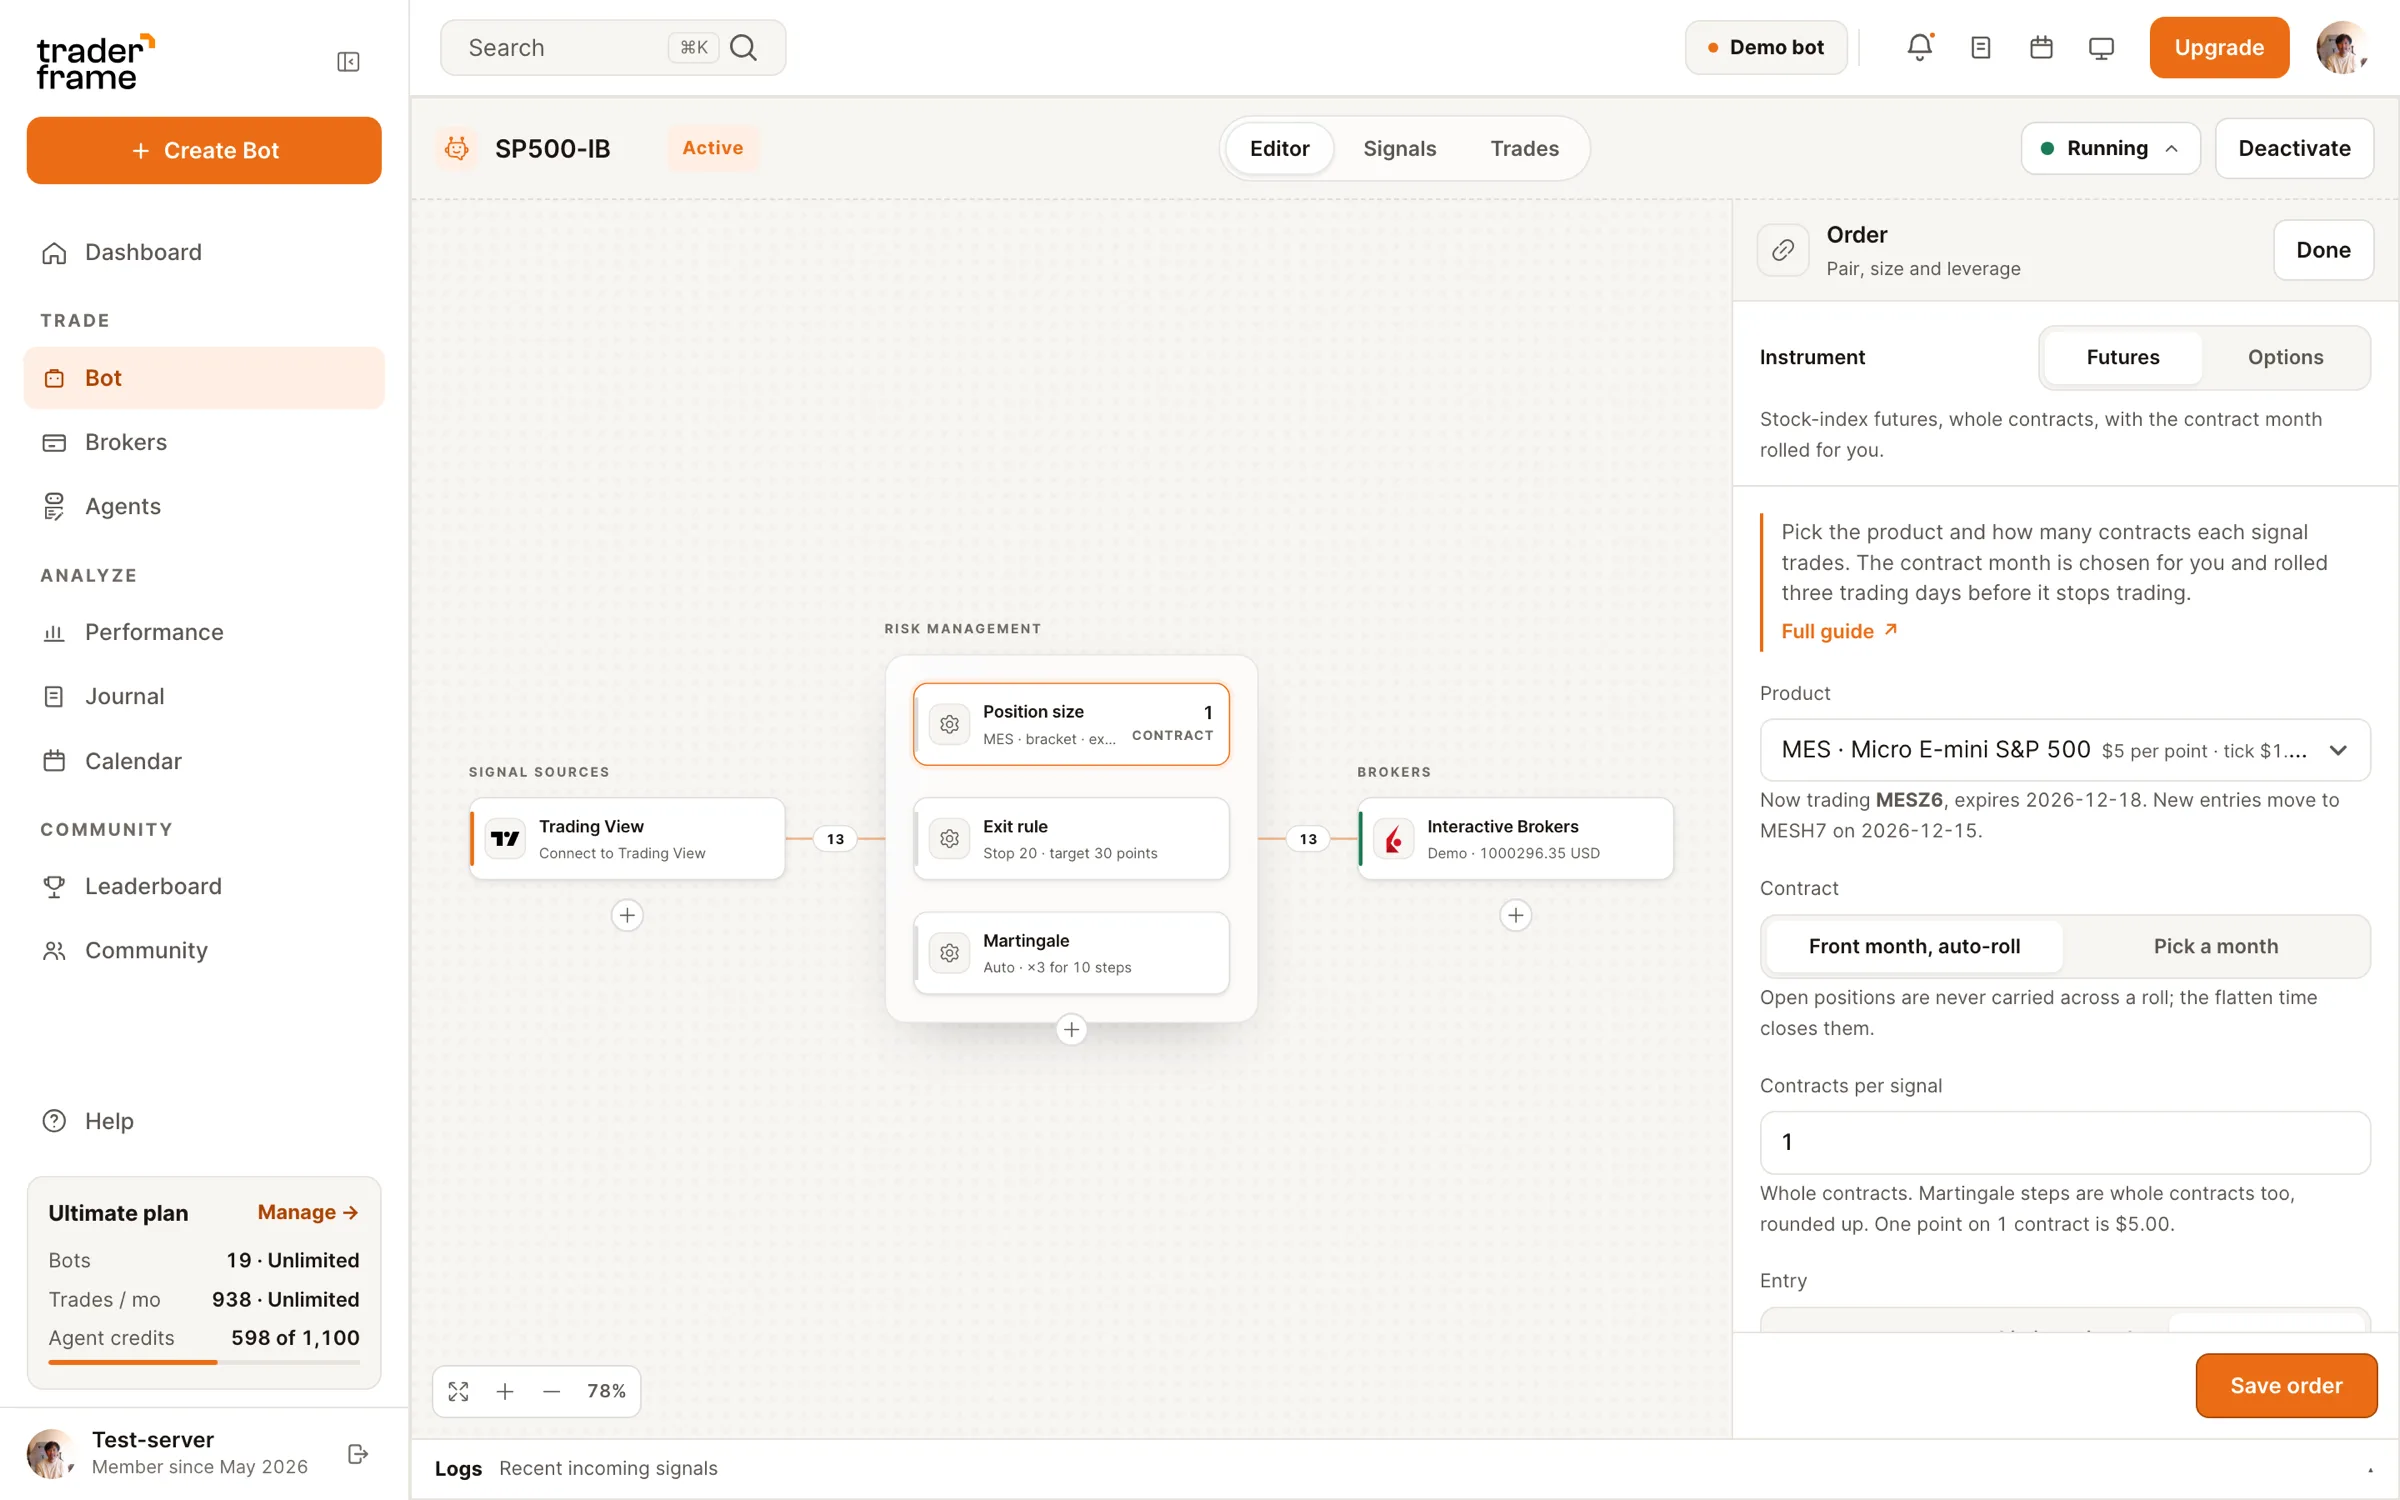Click the Save order button

pos(2286,1385)
